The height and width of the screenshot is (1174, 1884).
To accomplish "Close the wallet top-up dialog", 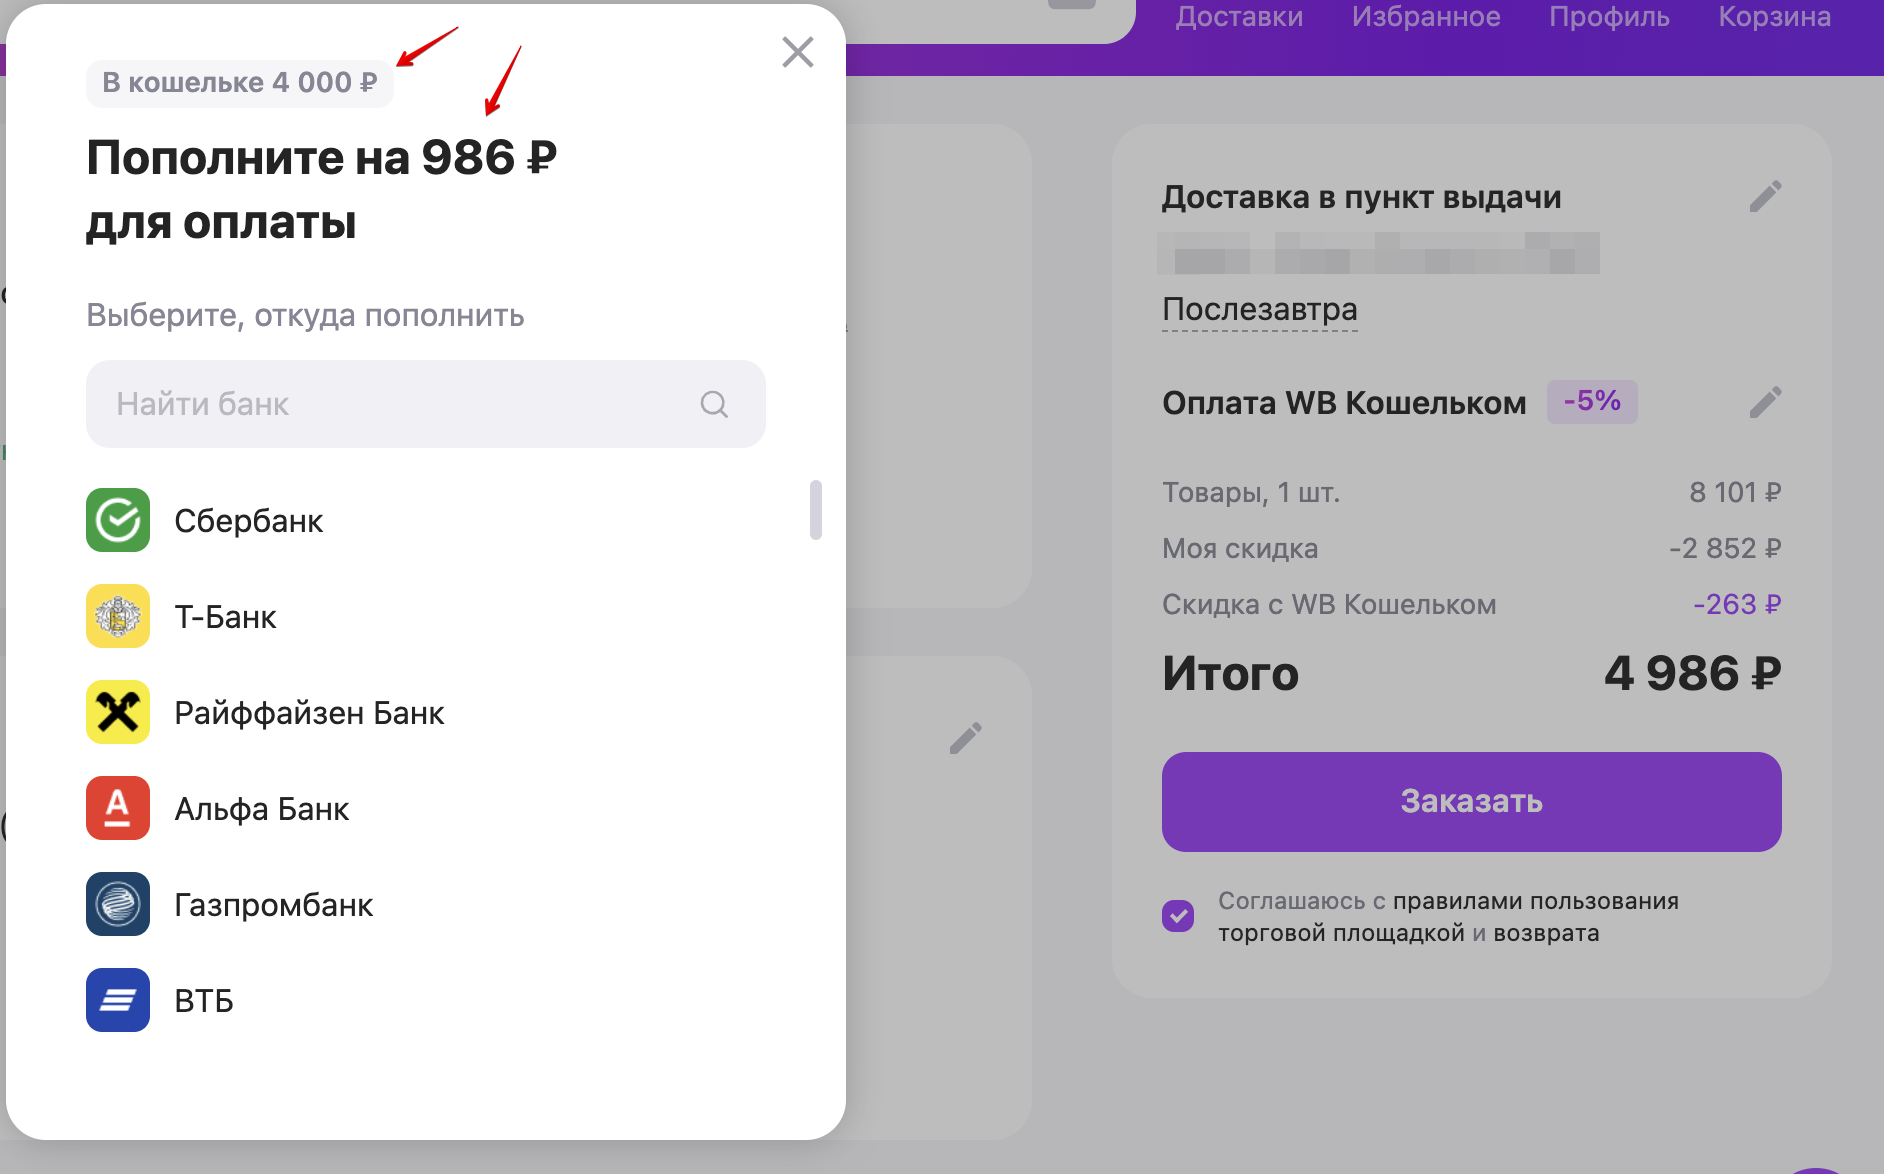I will 798,52.
